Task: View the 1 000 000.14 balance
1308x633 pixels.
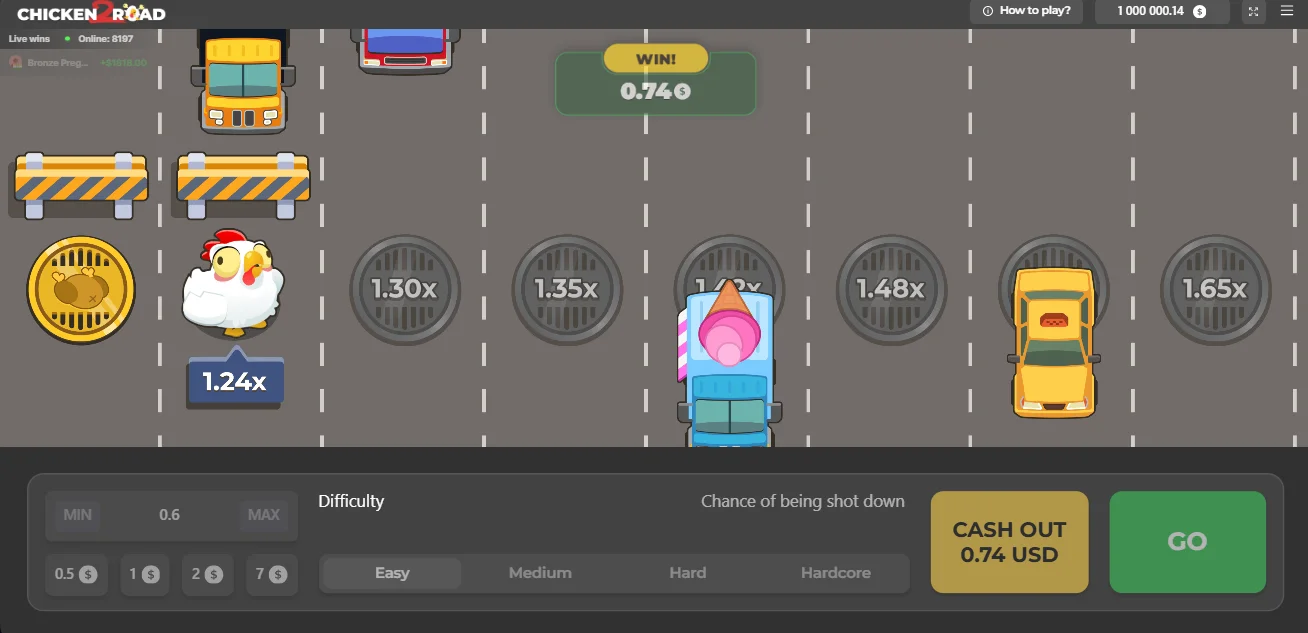Action: point(1162,11)
